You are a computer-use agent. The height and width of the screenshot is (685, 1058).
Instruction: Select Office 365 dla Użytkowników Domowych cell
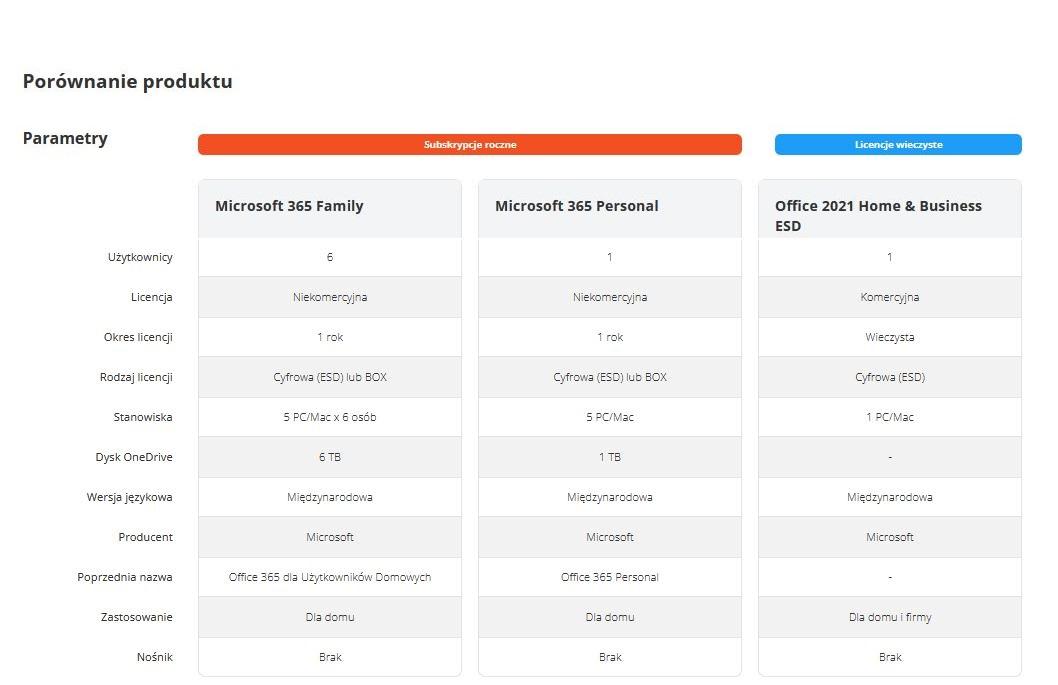330,577
